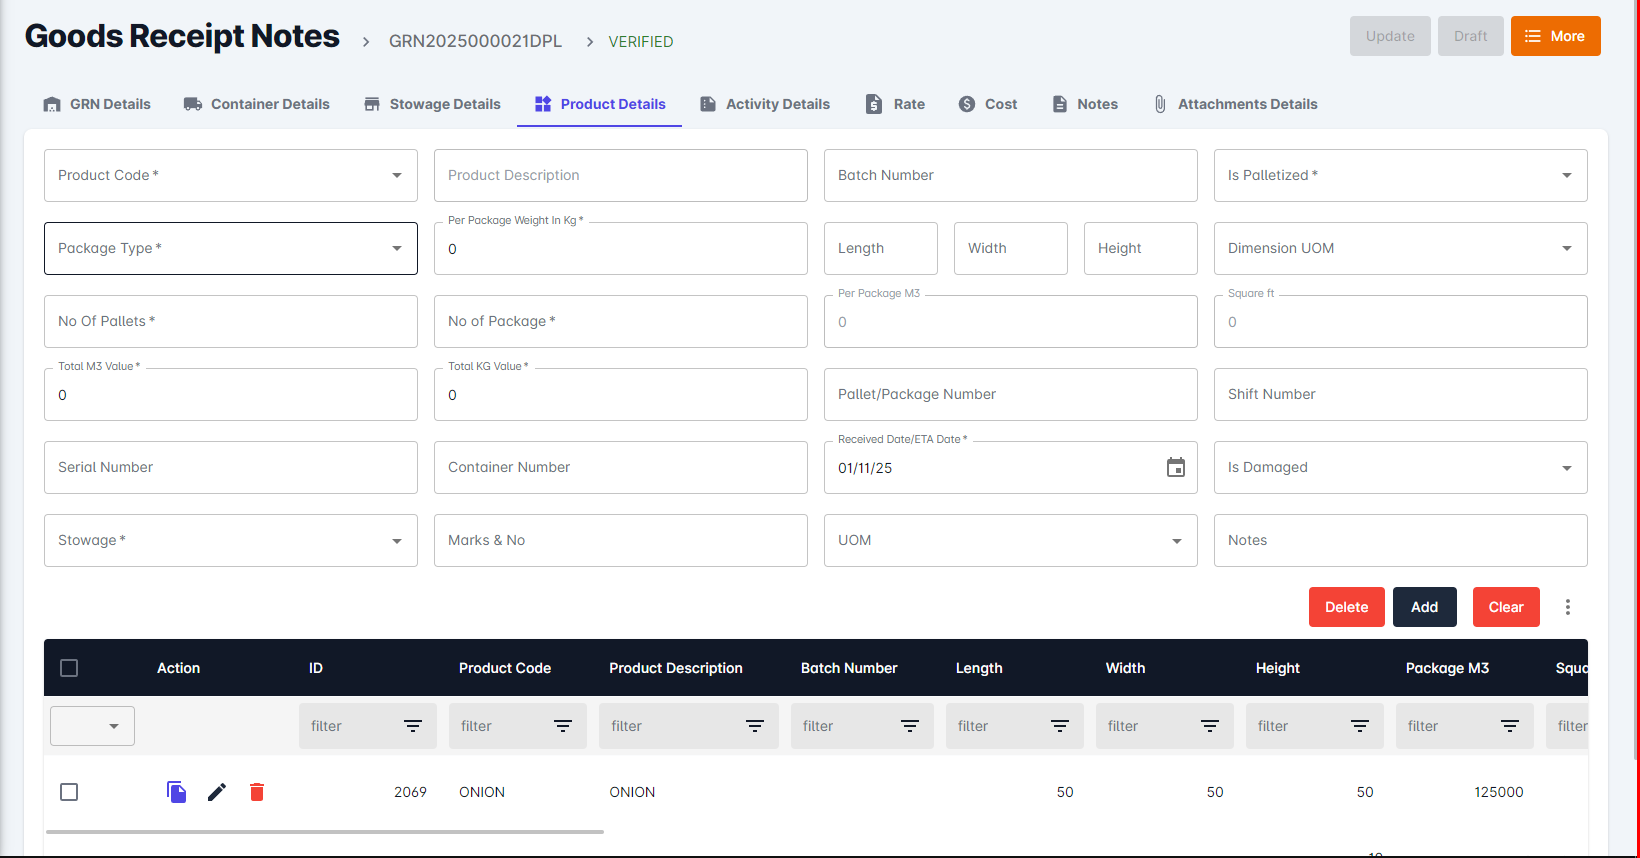Click the Add button
This screenshot has height=858, width=1640.
tap(1424, 607)
